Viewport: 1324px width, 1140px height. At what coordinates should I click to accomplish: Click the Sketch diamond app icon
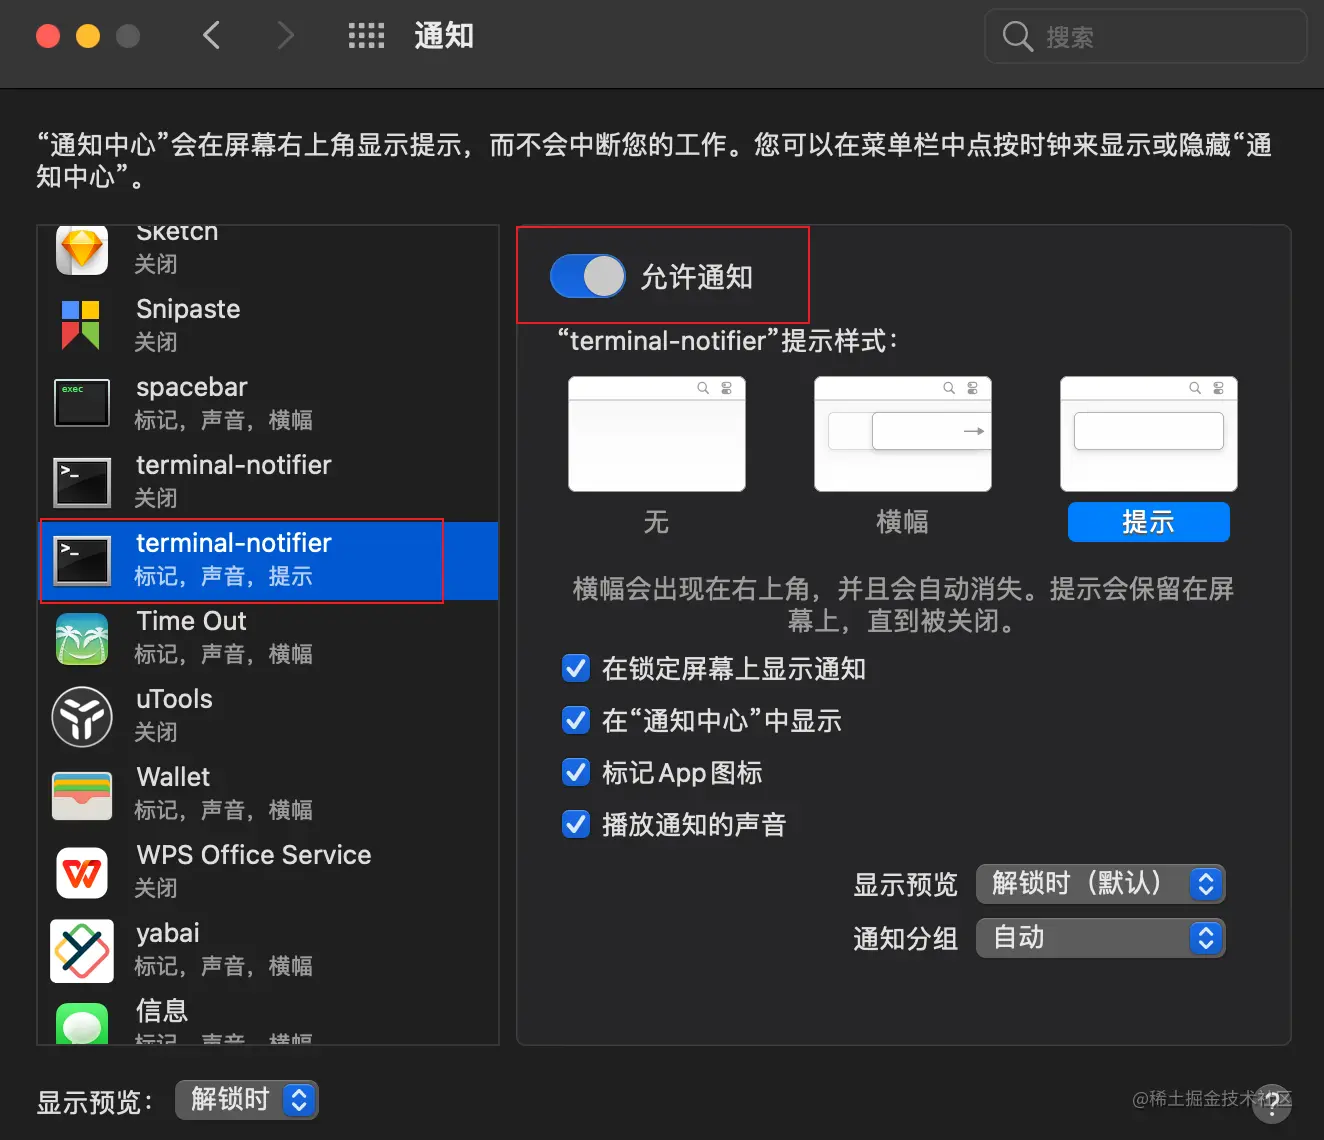click(82, 250)
